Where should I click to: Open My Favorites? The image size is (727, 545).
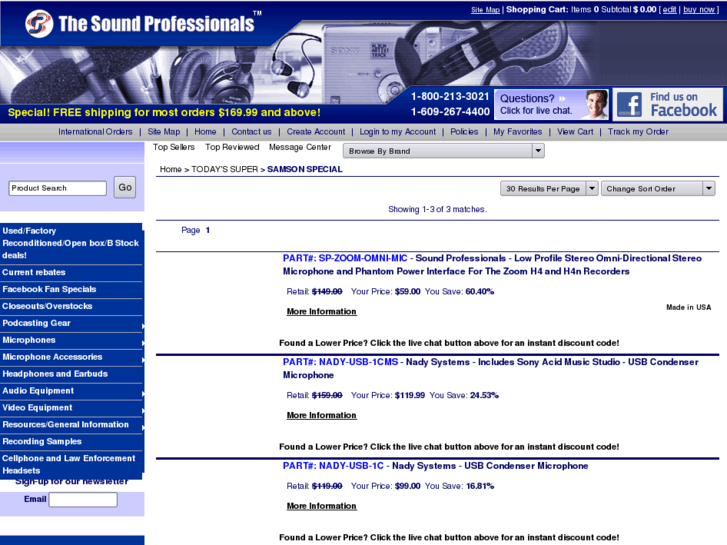pyautogui.click(x=517, y=132)
